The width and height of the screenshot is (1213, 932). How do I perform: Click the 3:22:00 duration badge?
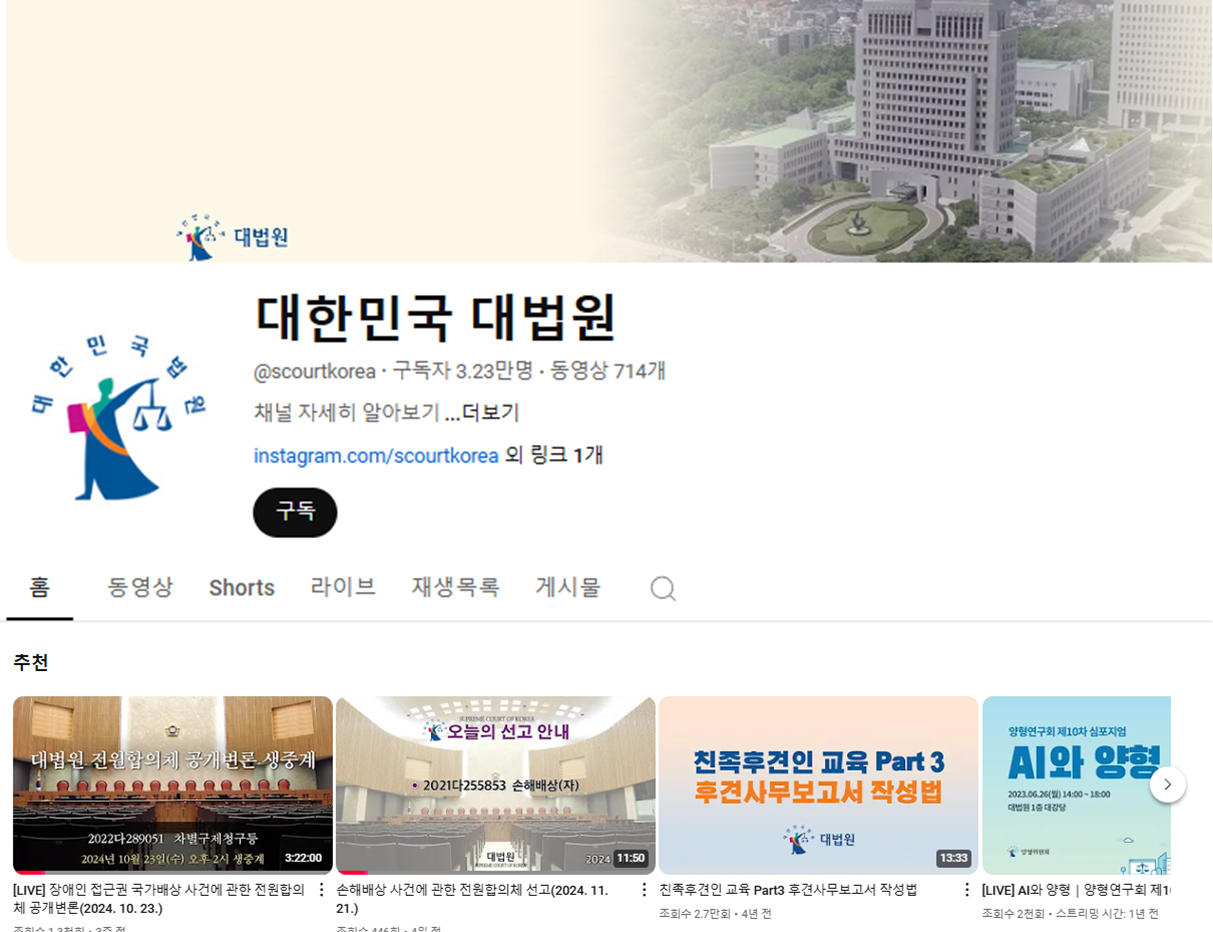303,858
